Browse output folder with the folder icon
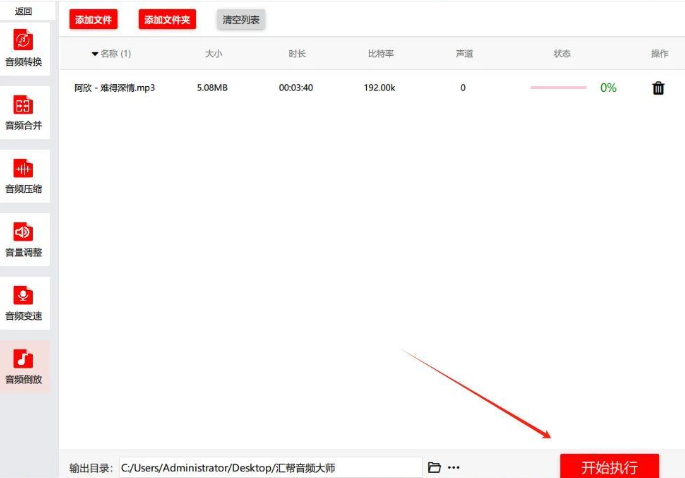The width and height of the screenshot is (685, 478). coord(434,467)
